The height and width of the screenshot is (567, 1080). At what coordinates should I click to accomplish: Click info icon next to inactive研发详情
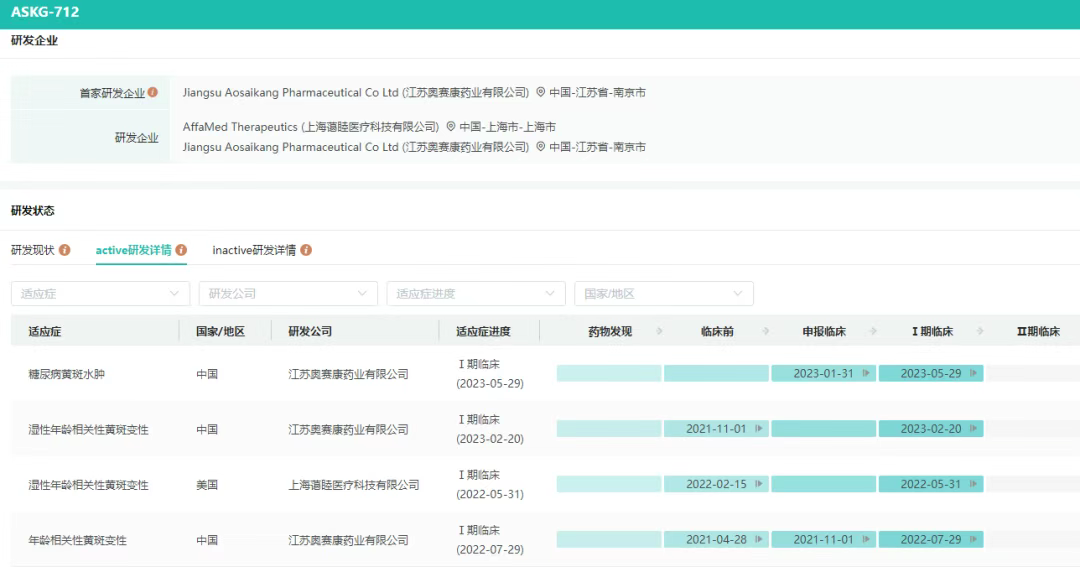point(306,250)
